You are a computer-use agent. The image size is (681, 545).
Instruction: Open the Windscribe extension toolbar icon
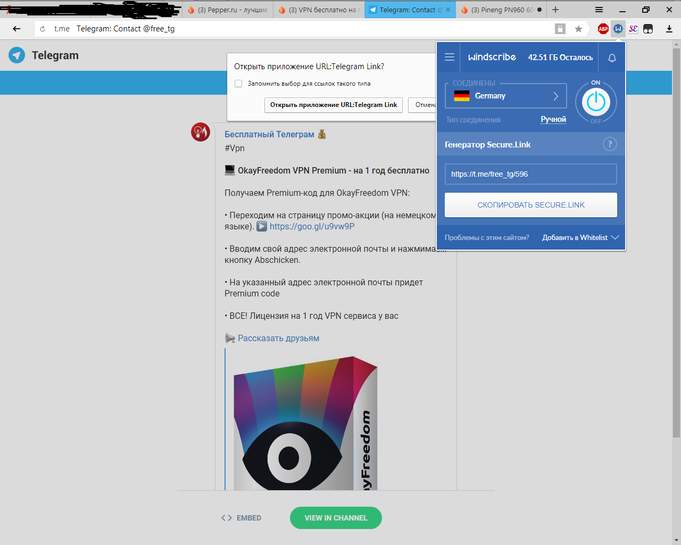(x=618, y=29)
